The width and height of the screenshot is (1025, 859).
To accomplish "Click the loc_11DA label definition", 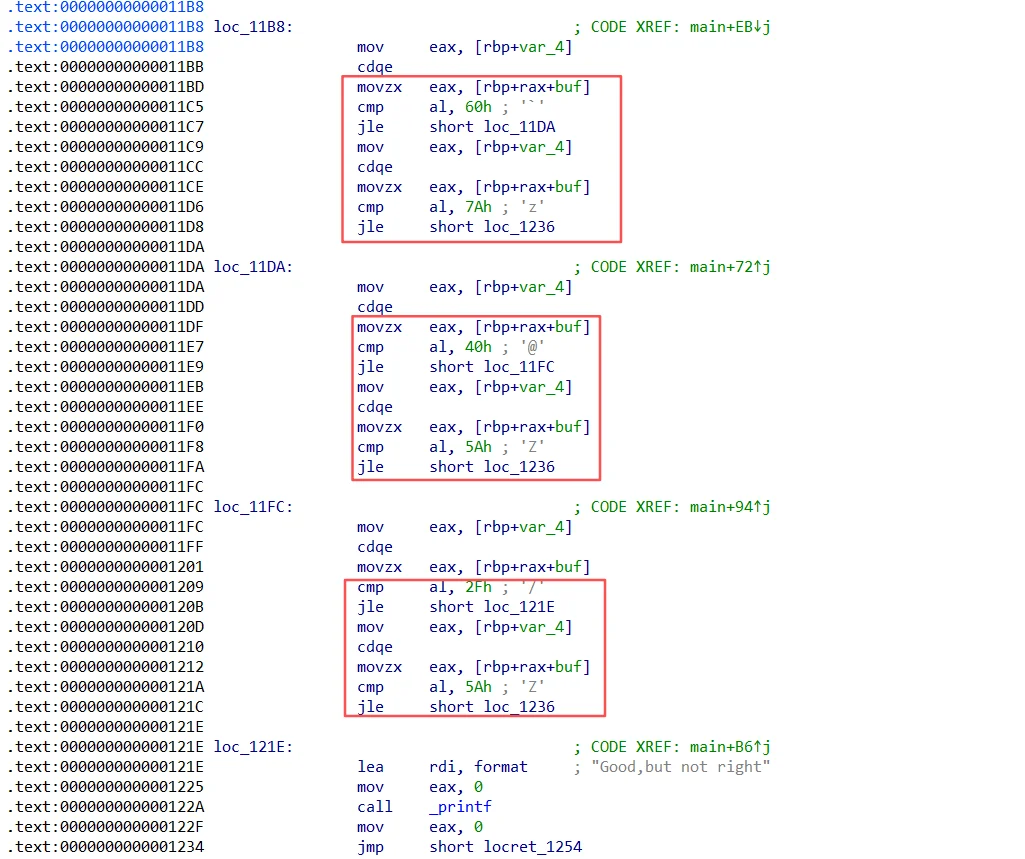I will point(253,267).
